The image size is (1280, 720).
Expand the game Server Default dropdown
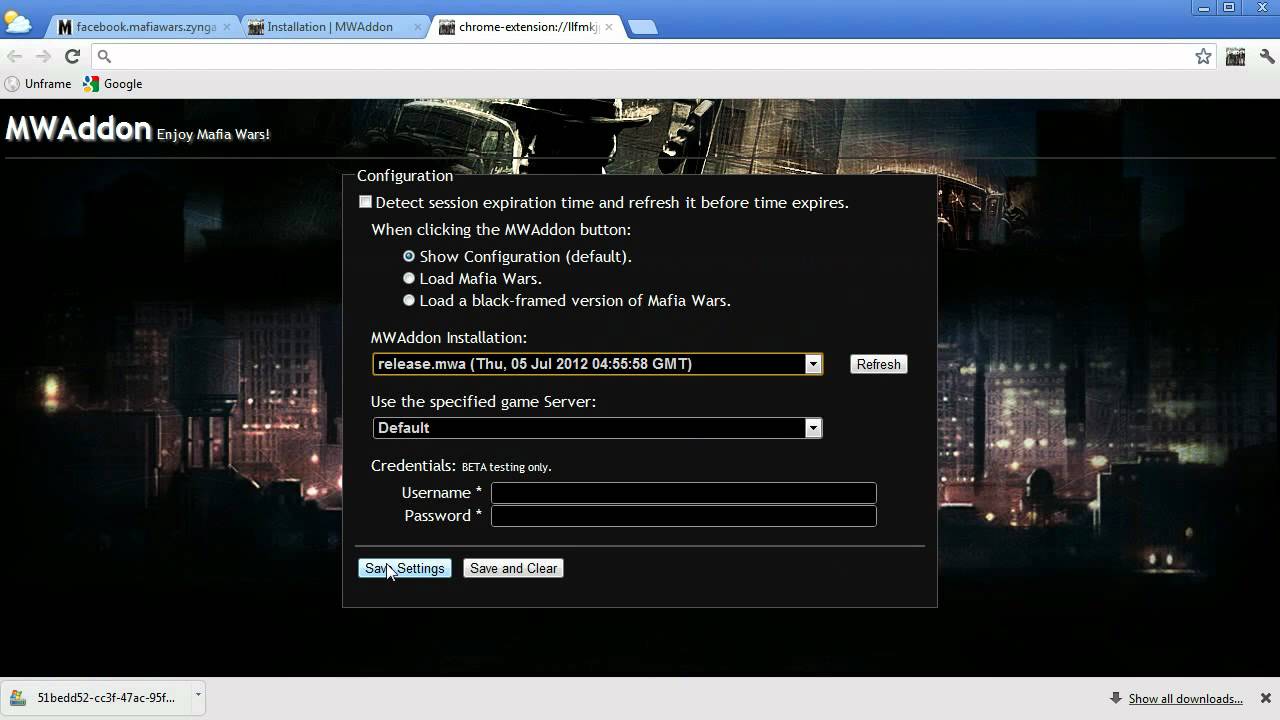pos(598,428)
